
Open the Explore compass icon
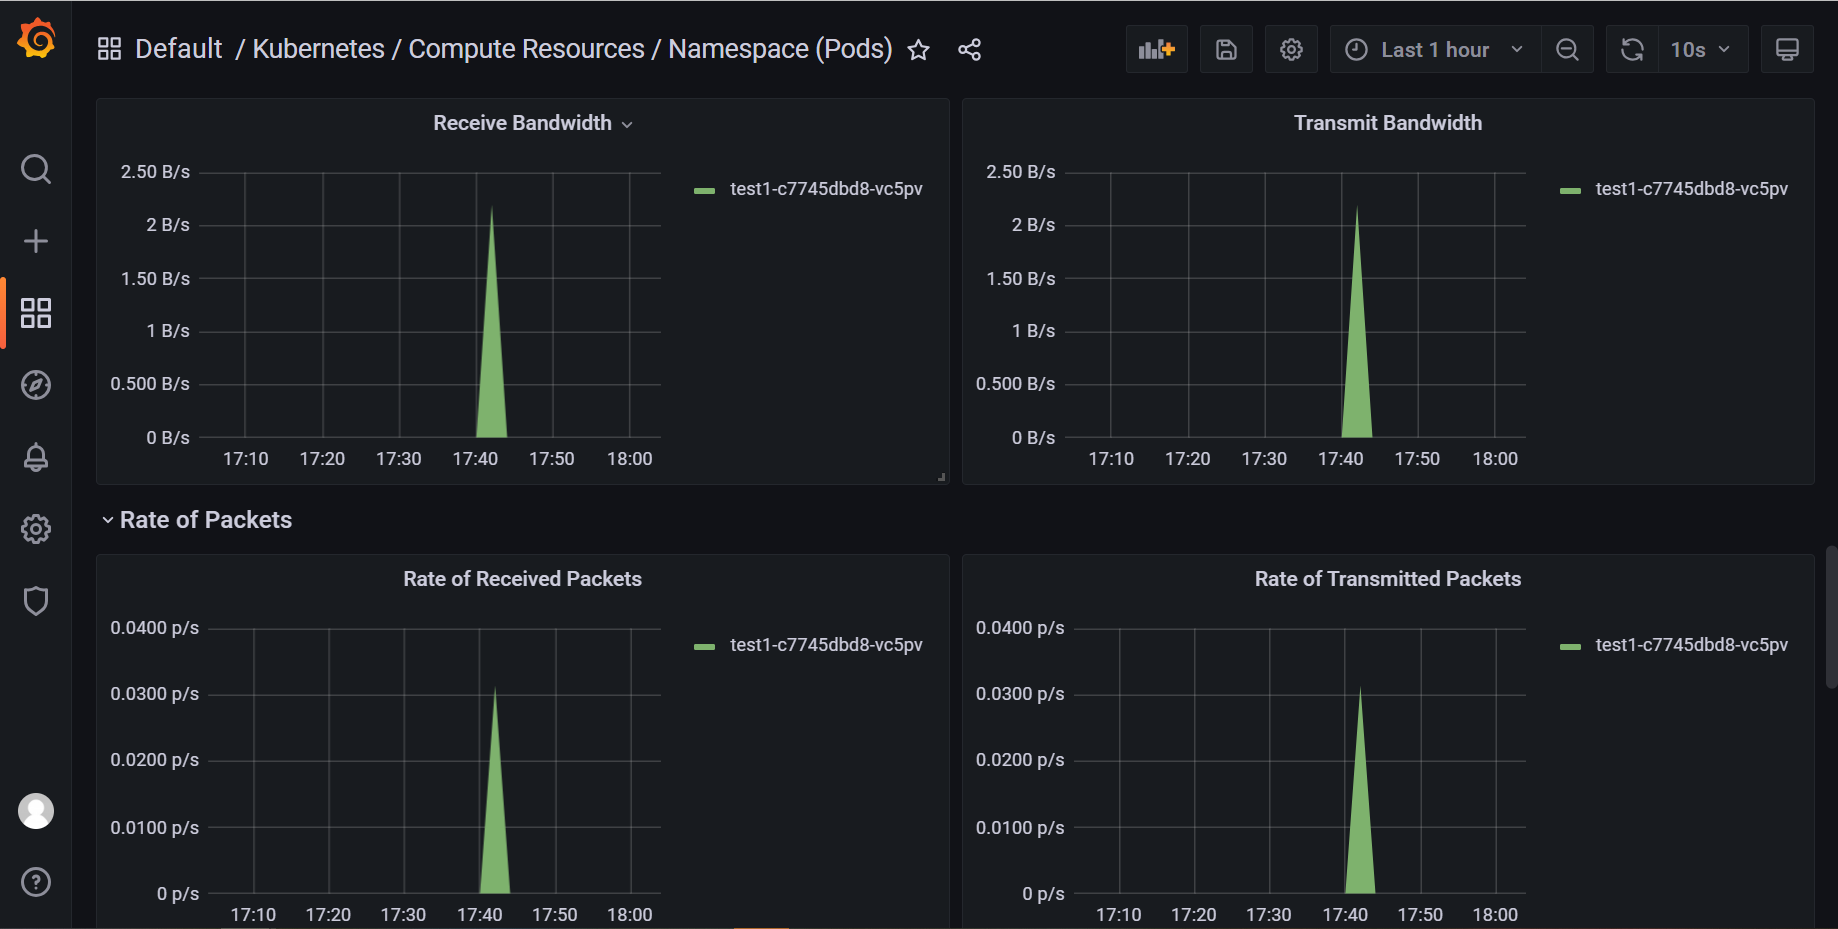pos(36,385)
